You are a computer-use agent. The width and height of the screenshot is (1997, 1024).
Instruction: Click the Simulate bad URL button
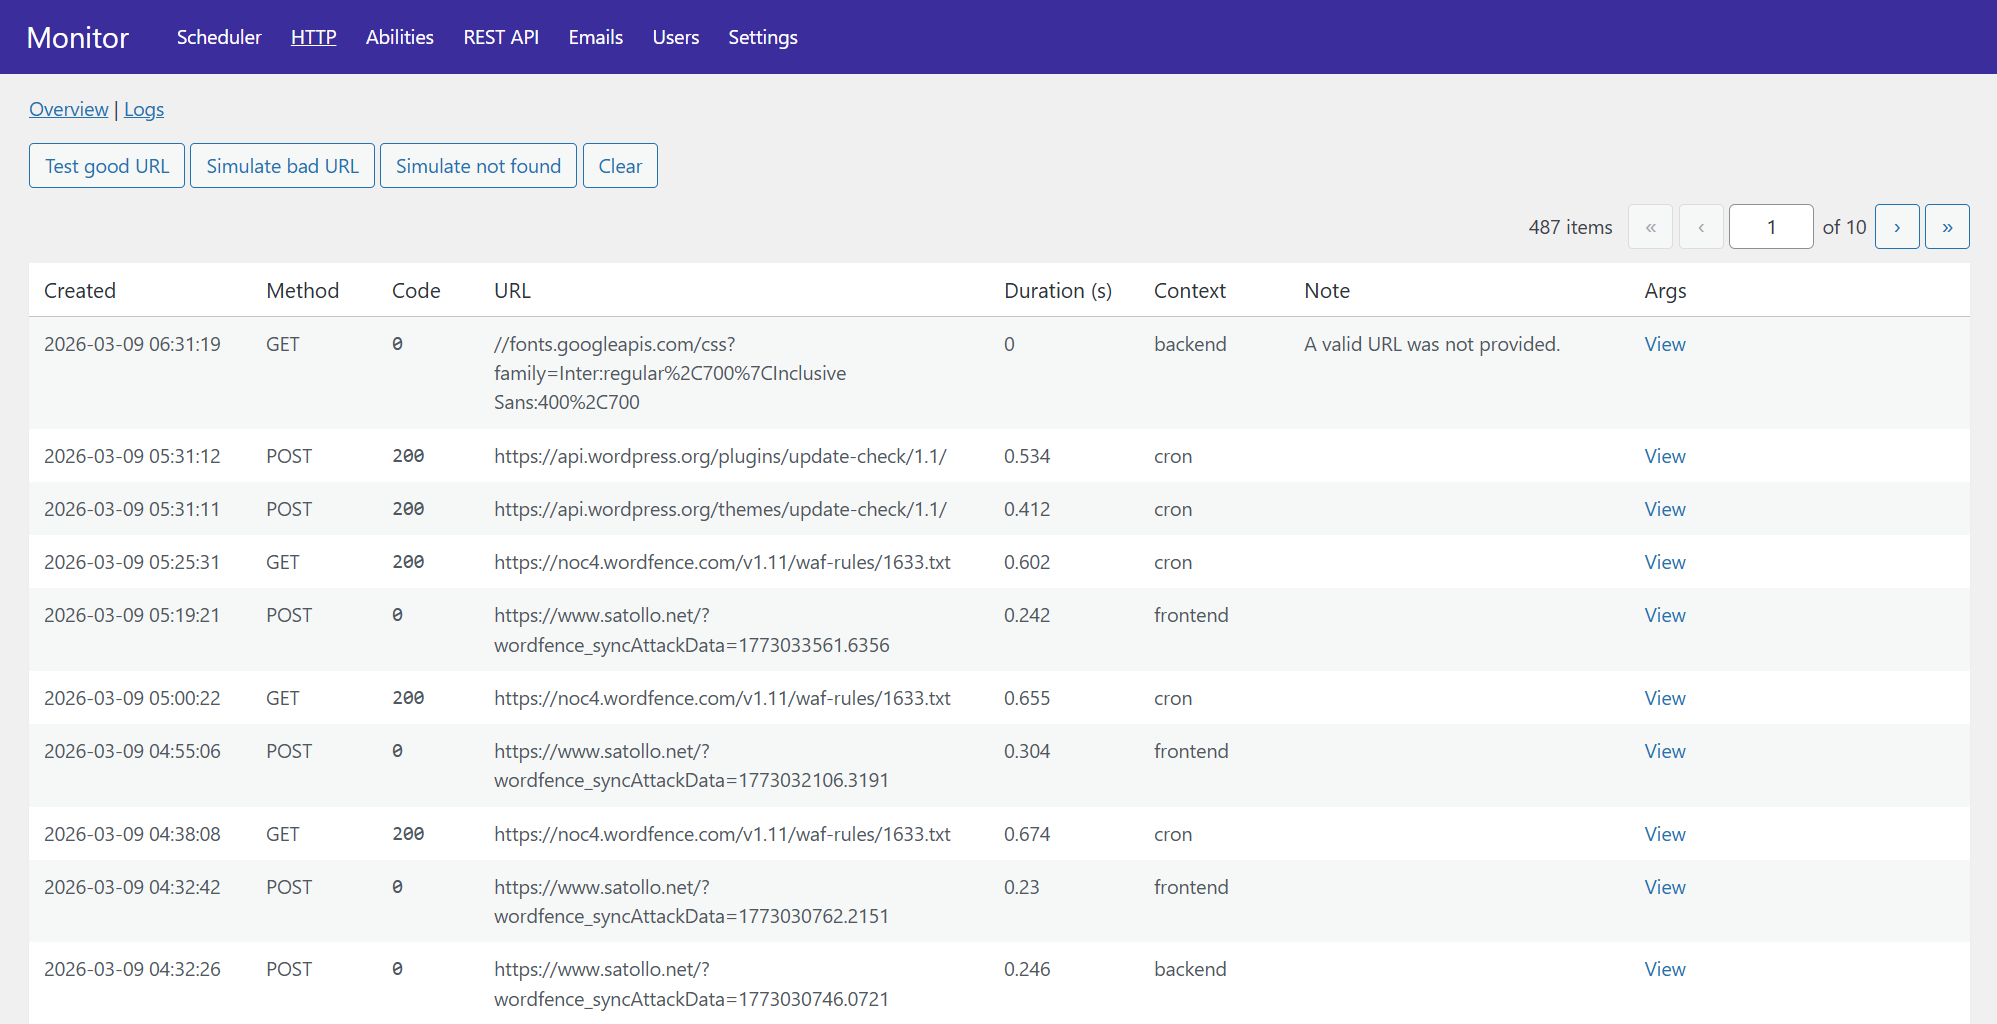(282, 166)
